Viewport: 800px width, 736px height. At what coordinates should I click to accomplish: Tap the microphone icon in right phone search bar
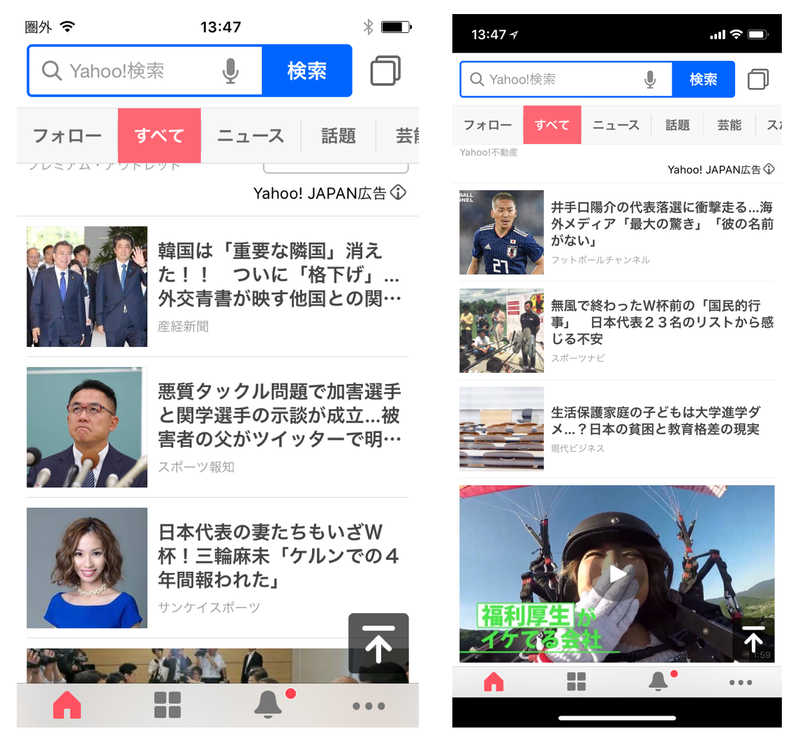(x=650, y=80)
